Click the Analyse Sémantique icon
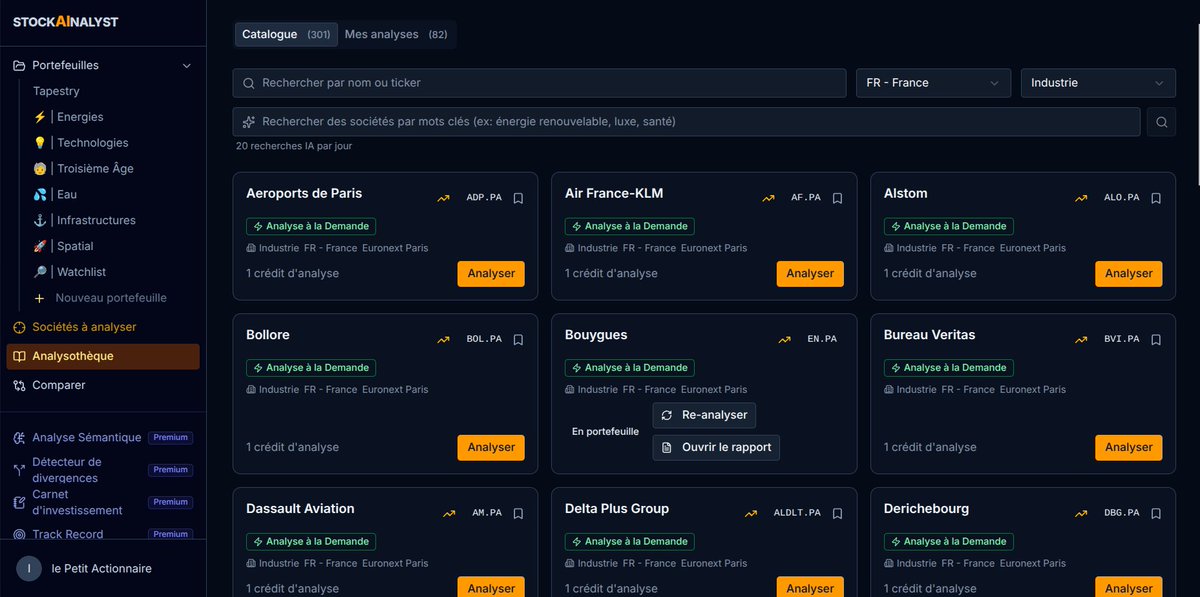The height and width of the screenshot is (597, 1200). pyautogui.click(x=19, y=438)
